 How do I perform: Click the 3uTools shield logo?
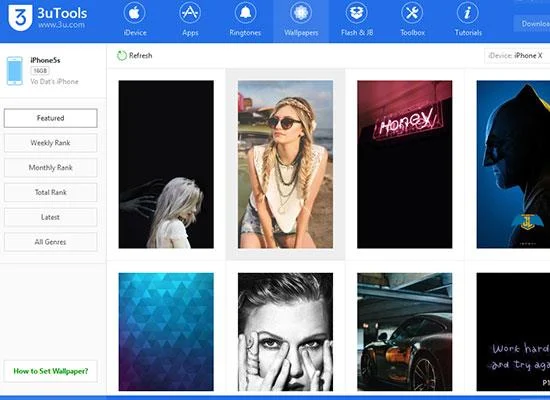(x=20, y=18)
